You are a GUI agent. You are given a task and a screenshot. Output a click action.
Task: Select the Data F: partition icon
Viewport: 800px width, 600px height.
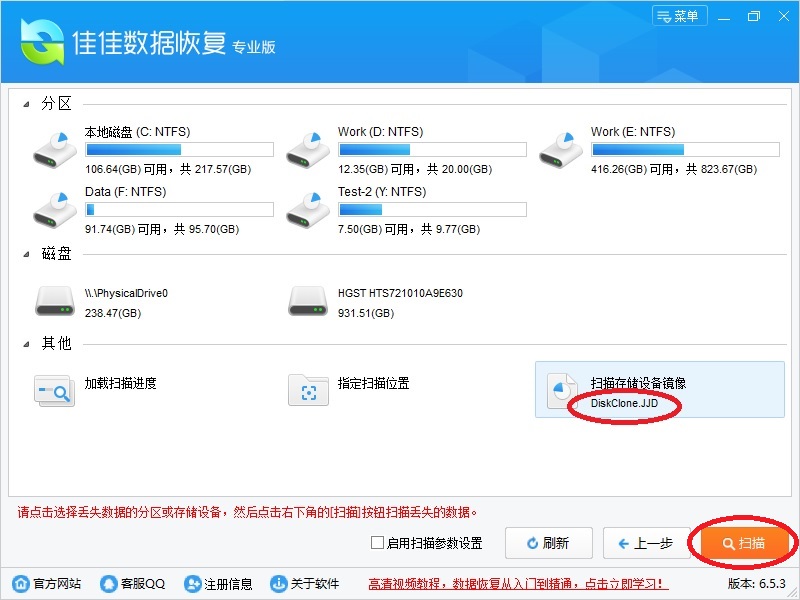point(55,209)
